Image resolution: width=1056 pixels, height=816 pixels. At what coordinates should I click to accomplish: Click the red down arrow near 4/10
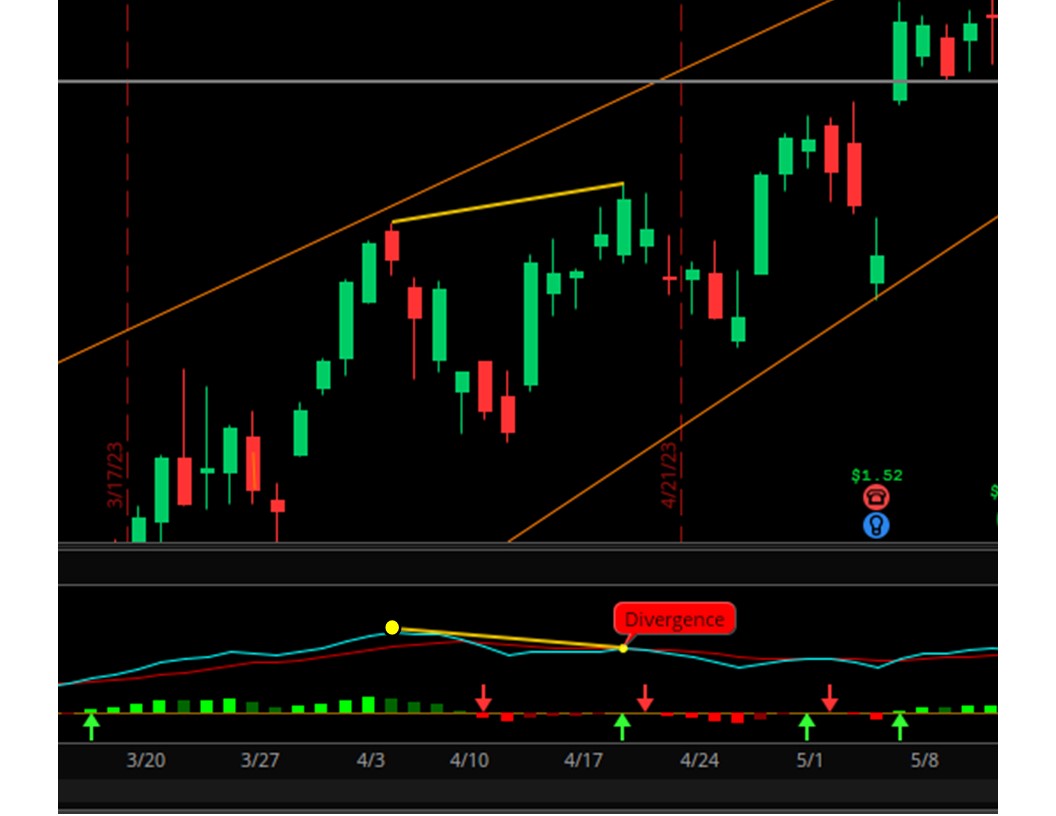tap(484, 697)
